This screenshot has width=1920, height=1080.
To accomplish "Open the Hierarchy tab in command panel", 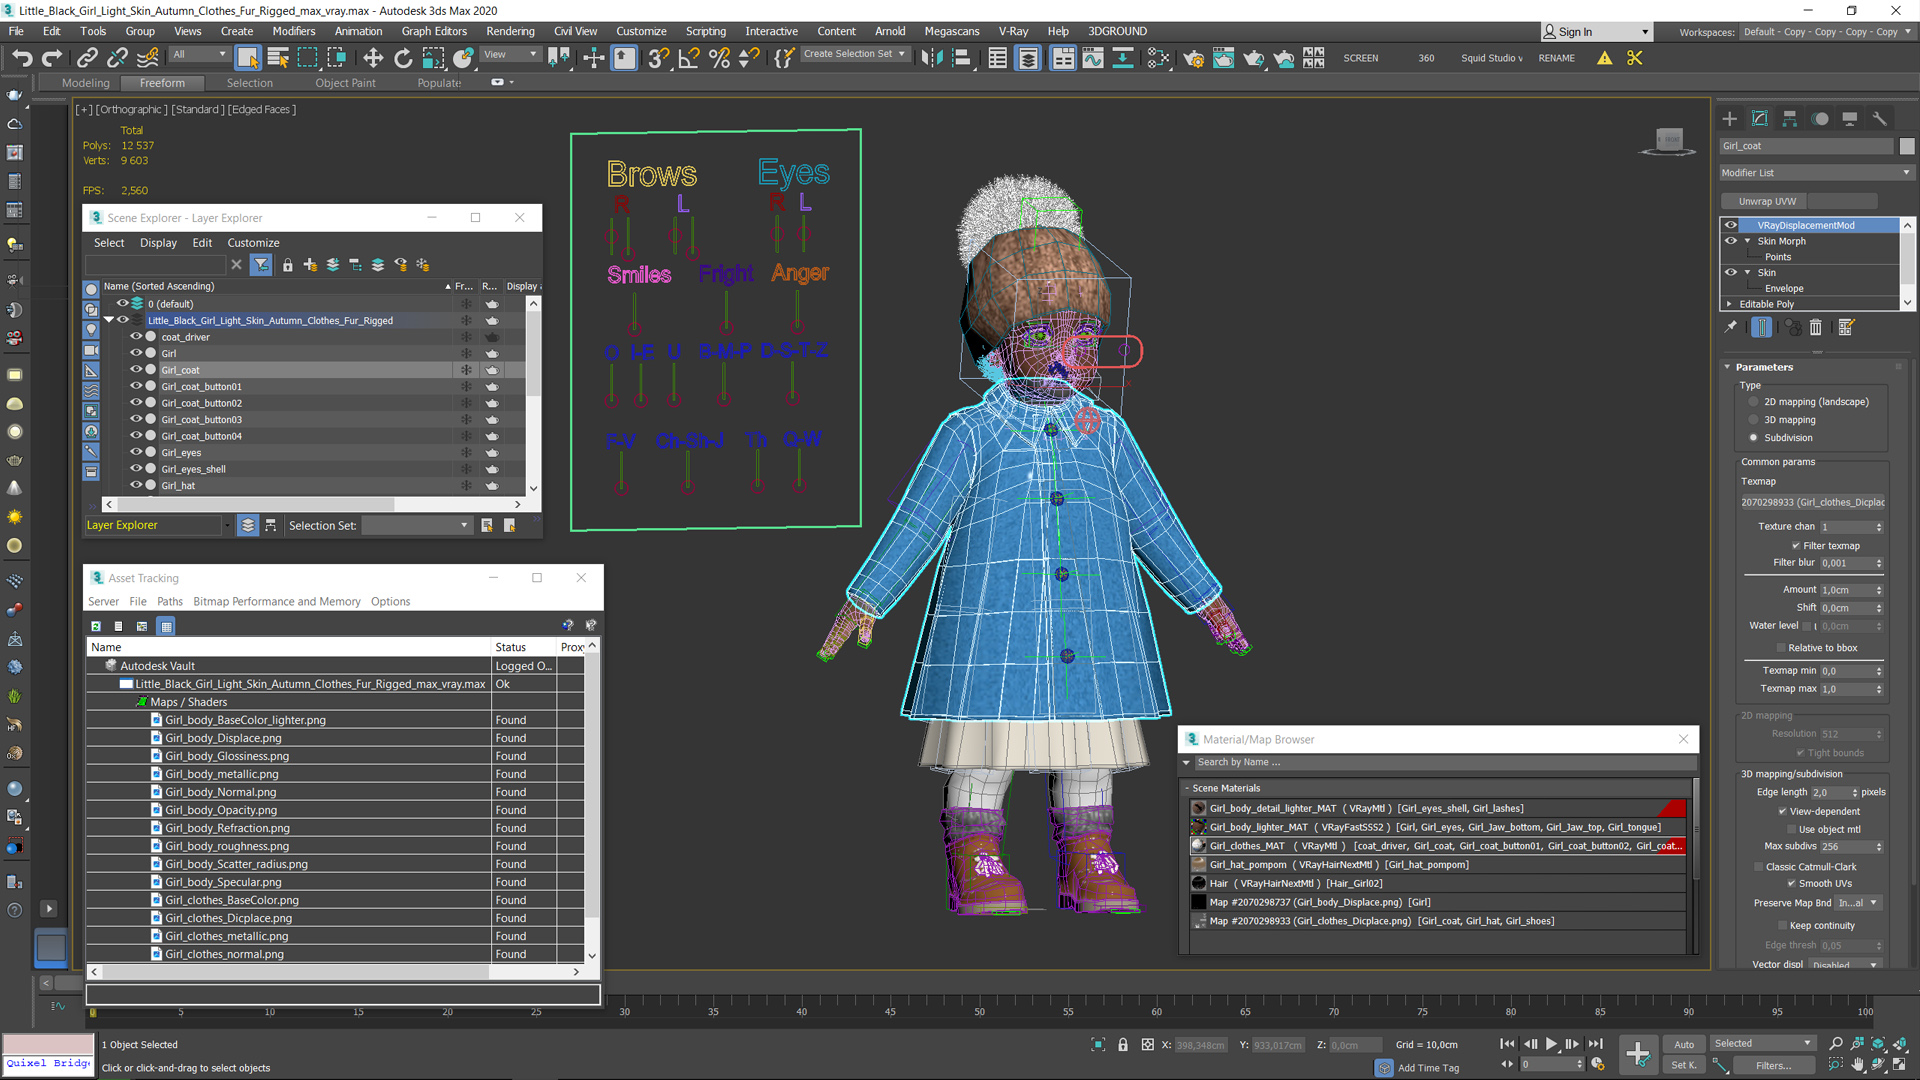I will 1790,118.
